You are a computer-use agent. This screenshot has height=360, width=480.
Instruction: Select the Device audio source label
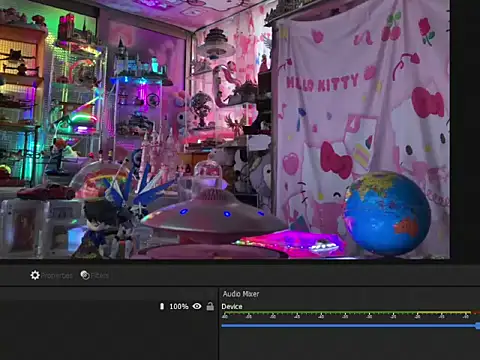(232, 307)
